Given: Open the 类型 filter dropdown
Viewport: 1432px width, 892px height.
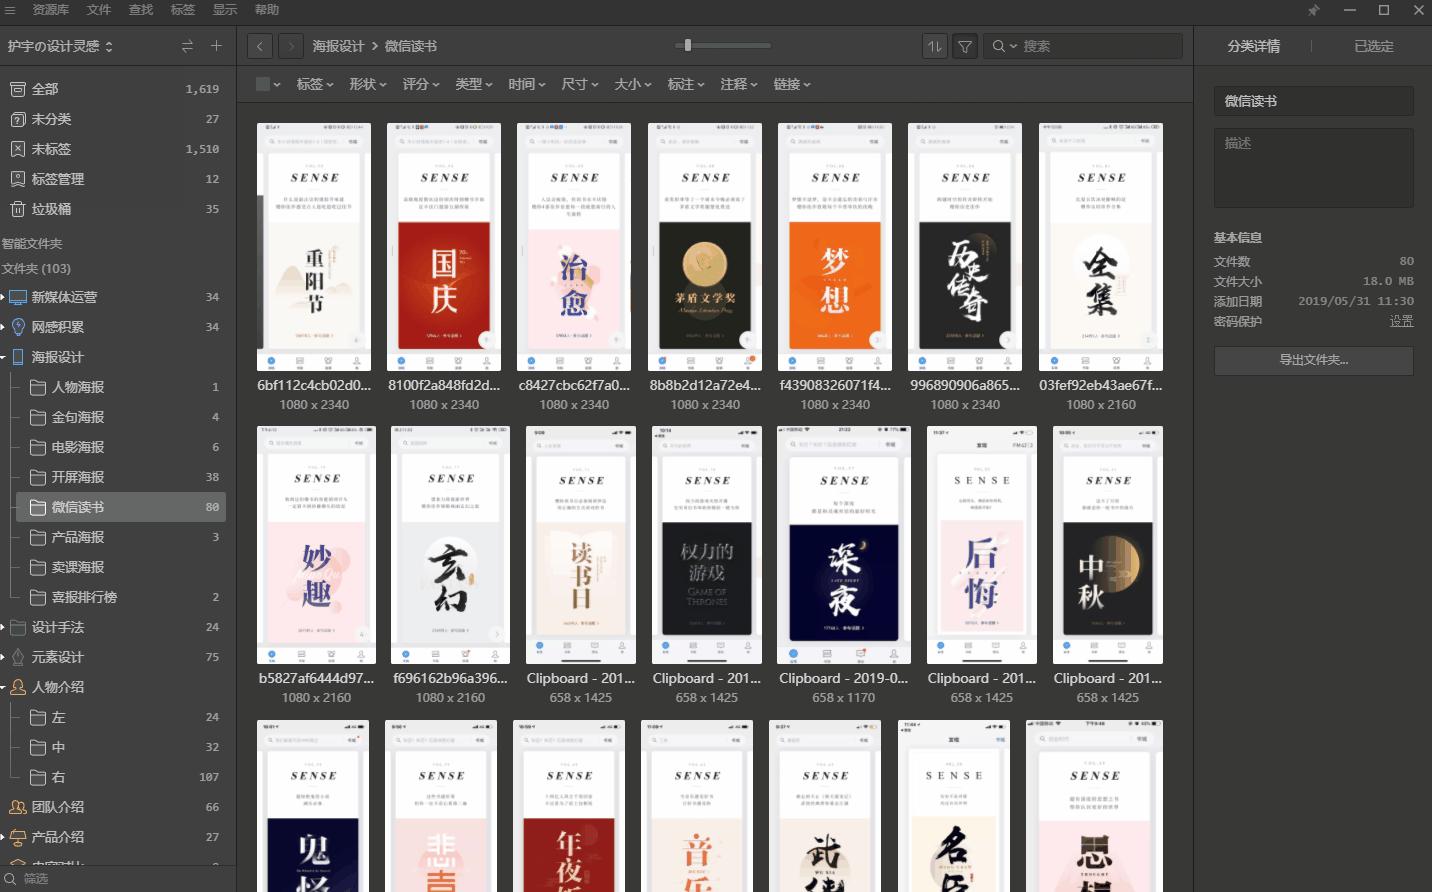Looking at the screenshot, I should click(473, 84).
